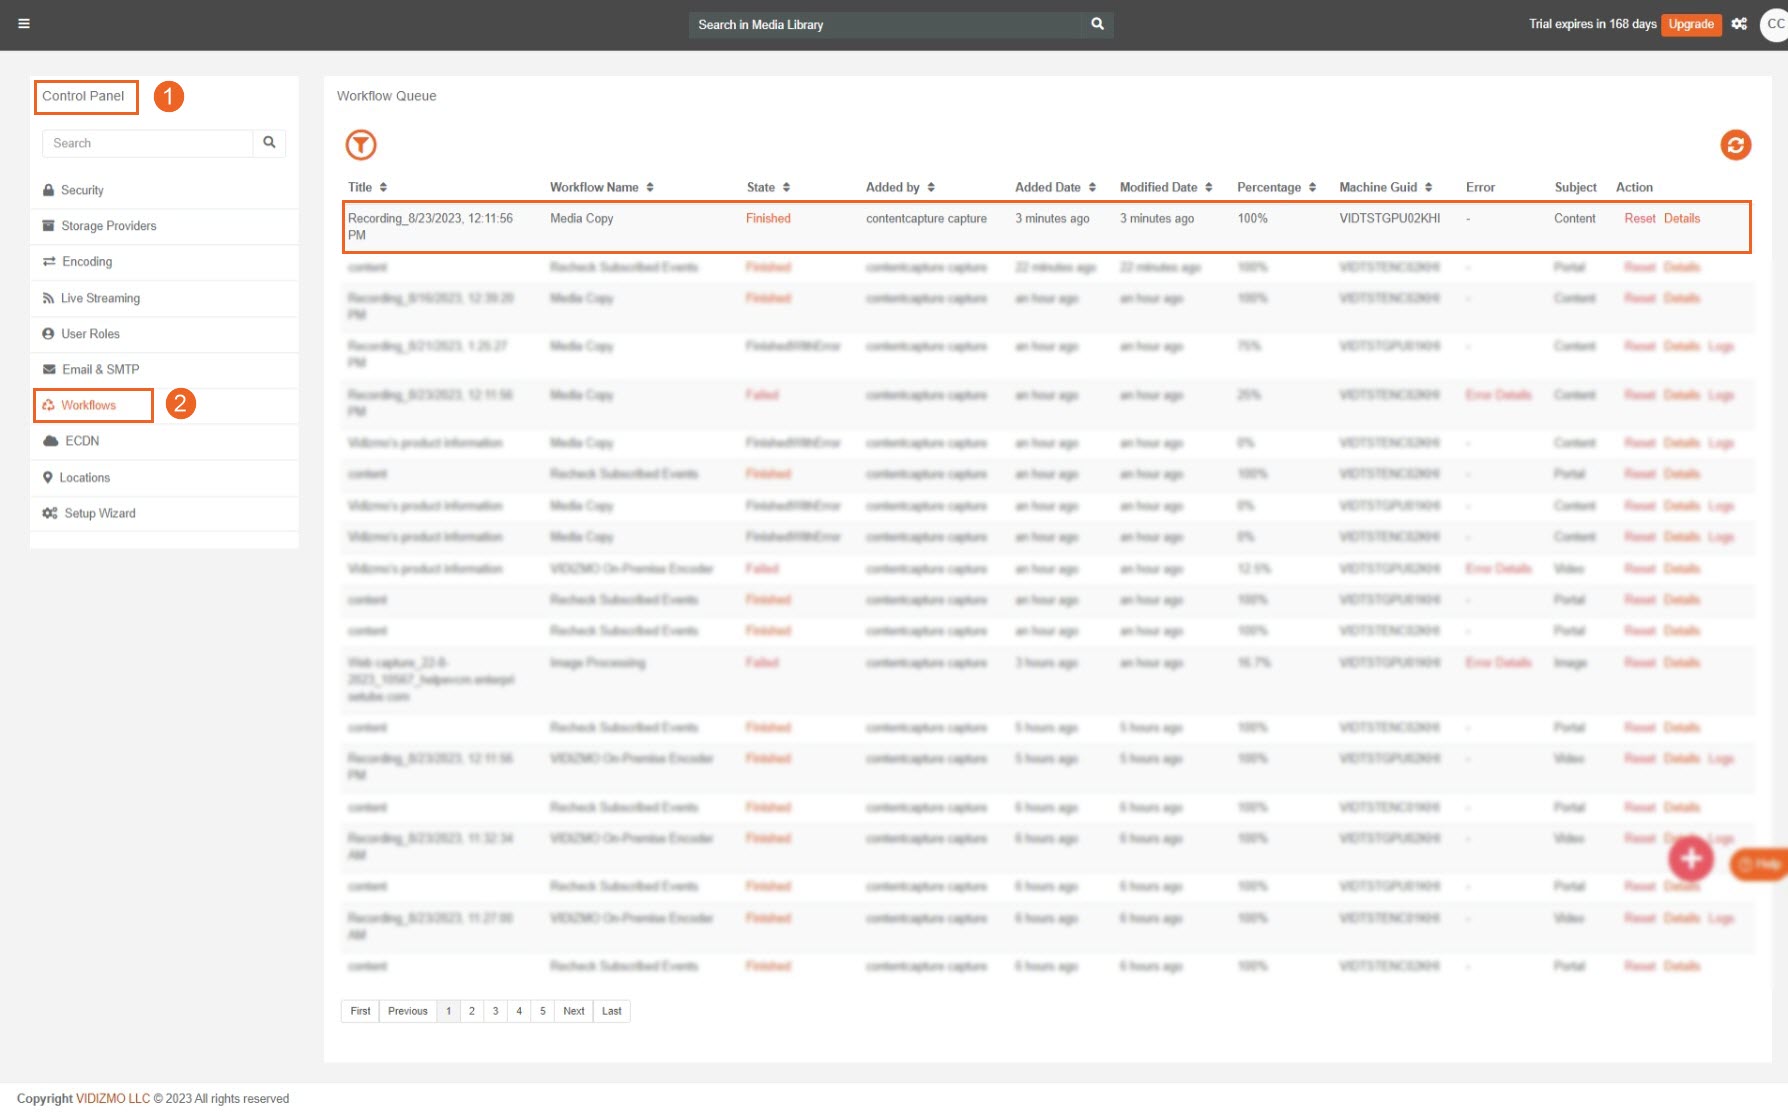Open the hamburger navigation menu
Viewport: 1788px width, 1115px height.
[x=24, y=24]
